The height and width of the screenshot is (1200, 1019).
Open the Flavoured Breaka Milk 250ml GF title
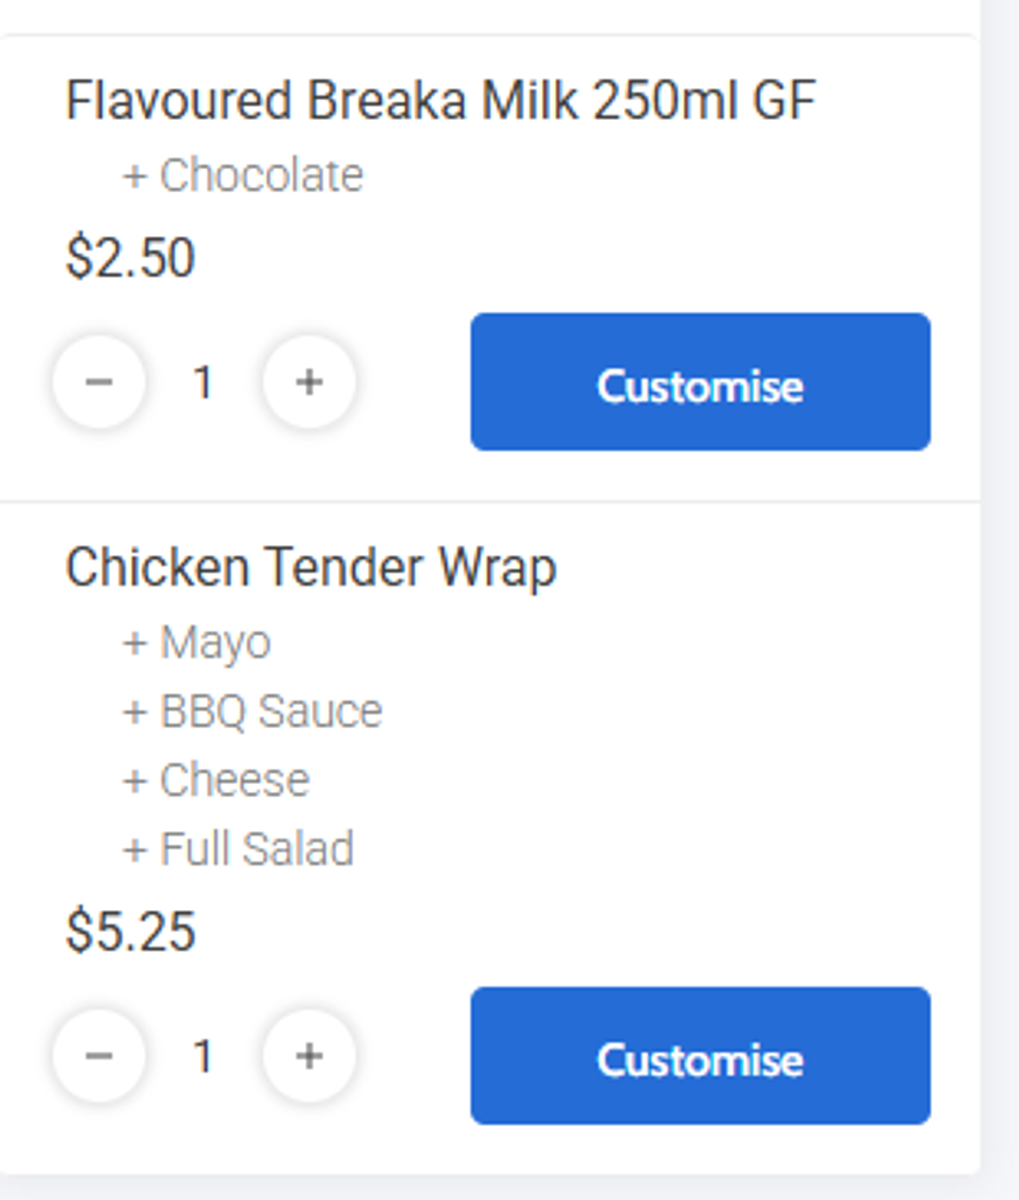440,101
